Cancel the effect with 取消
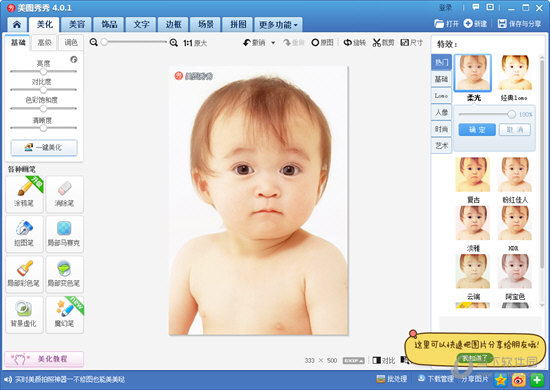Image resolution: width=550 pixels, height=390 pixels. [515, 130]
